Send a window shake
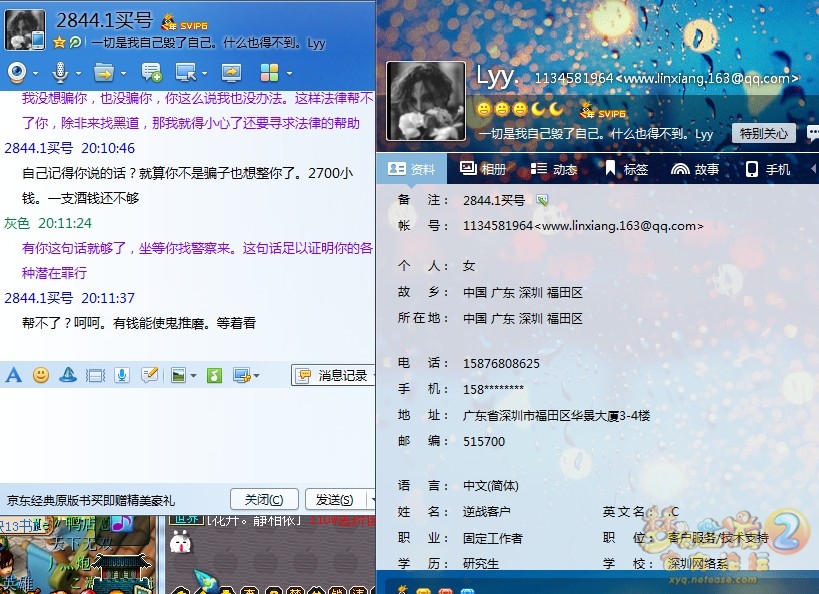This screenshot has height=594, width=819. [x=95, y=376]
